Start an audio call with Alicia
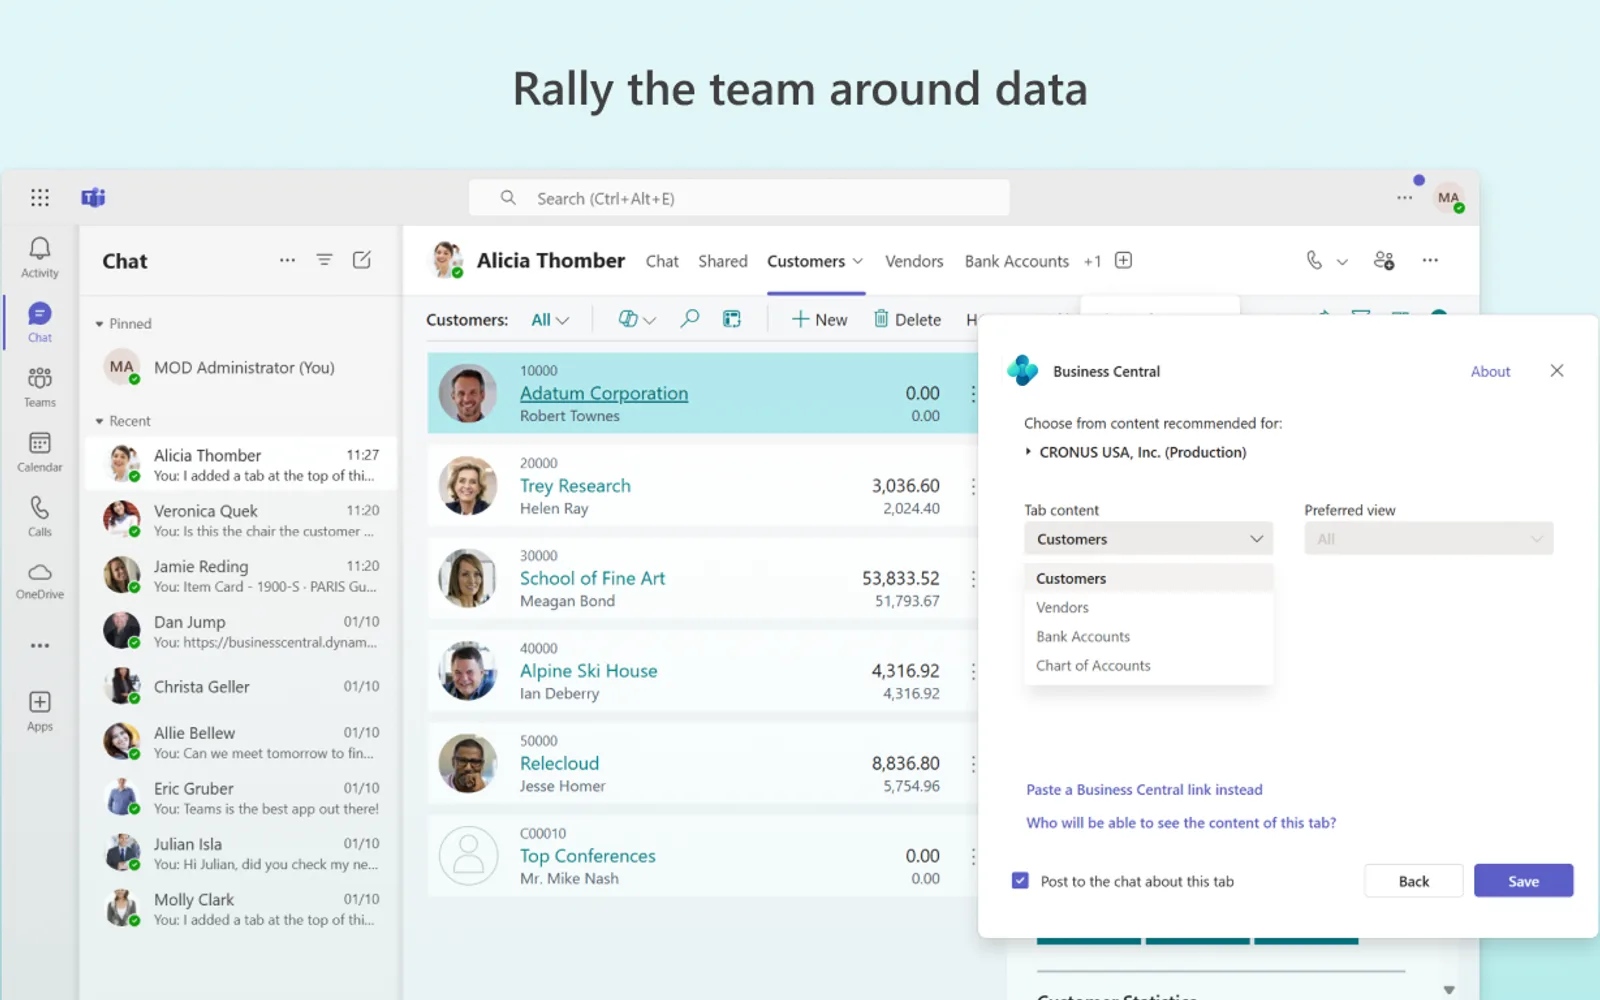Viewport: 1600px width, 1000px height. pyautogui.click(x=1314, y=260)
